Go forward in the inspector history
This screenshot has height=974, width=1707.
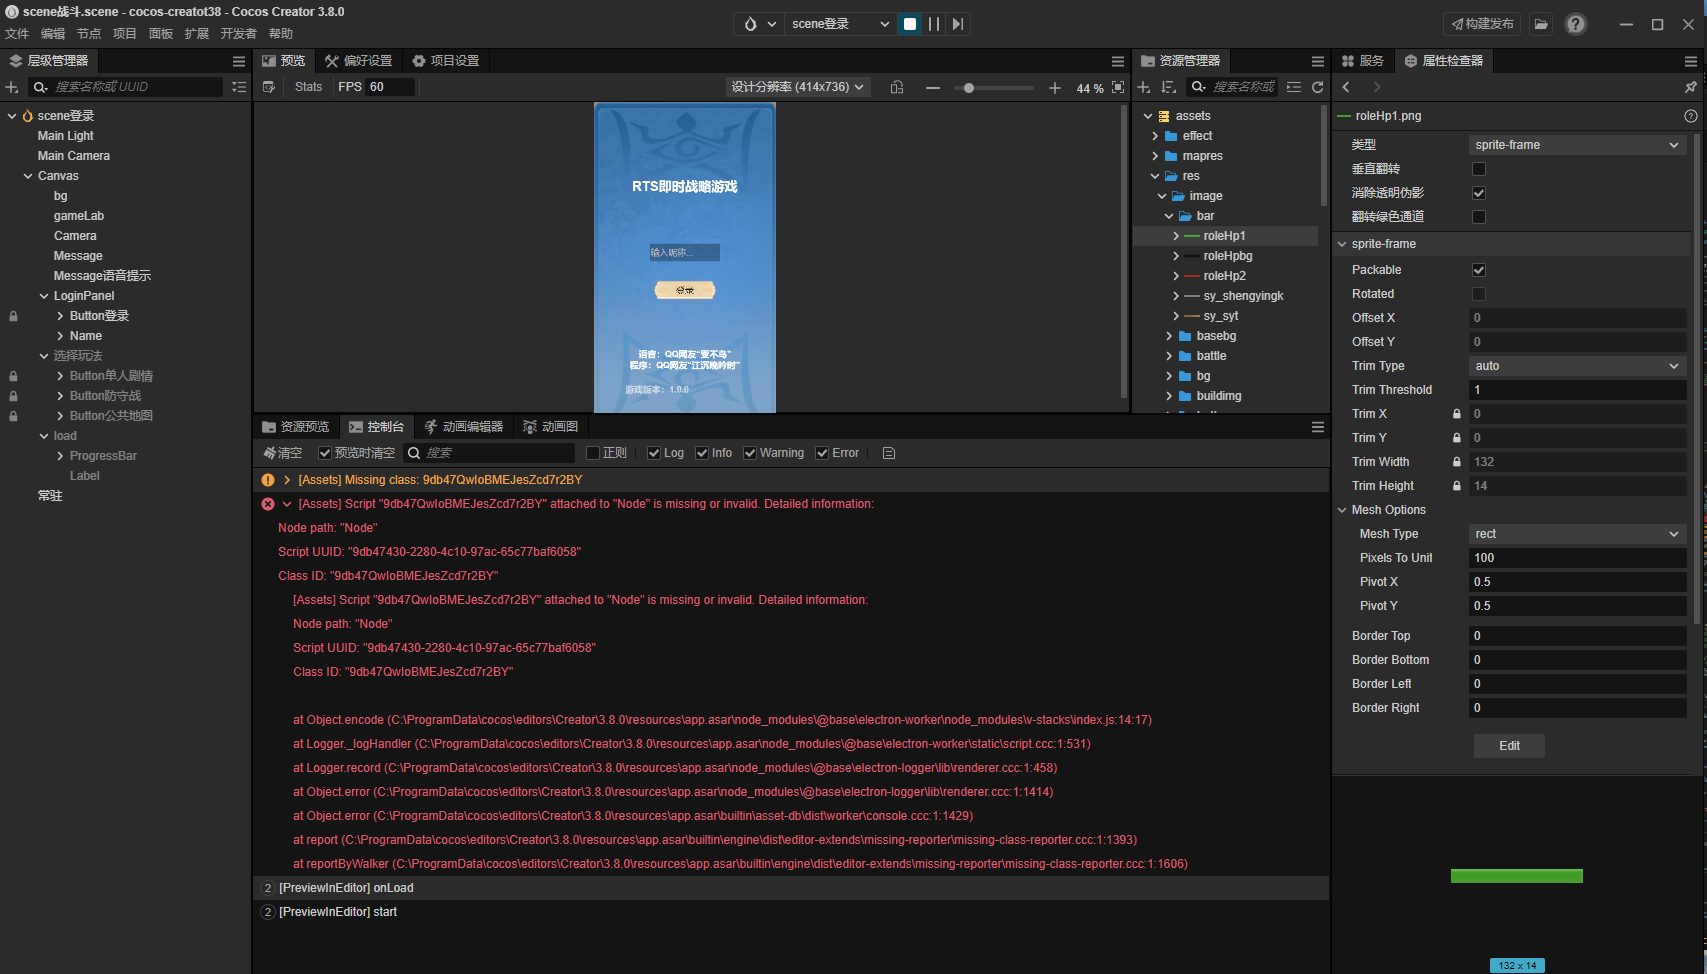1377,87
